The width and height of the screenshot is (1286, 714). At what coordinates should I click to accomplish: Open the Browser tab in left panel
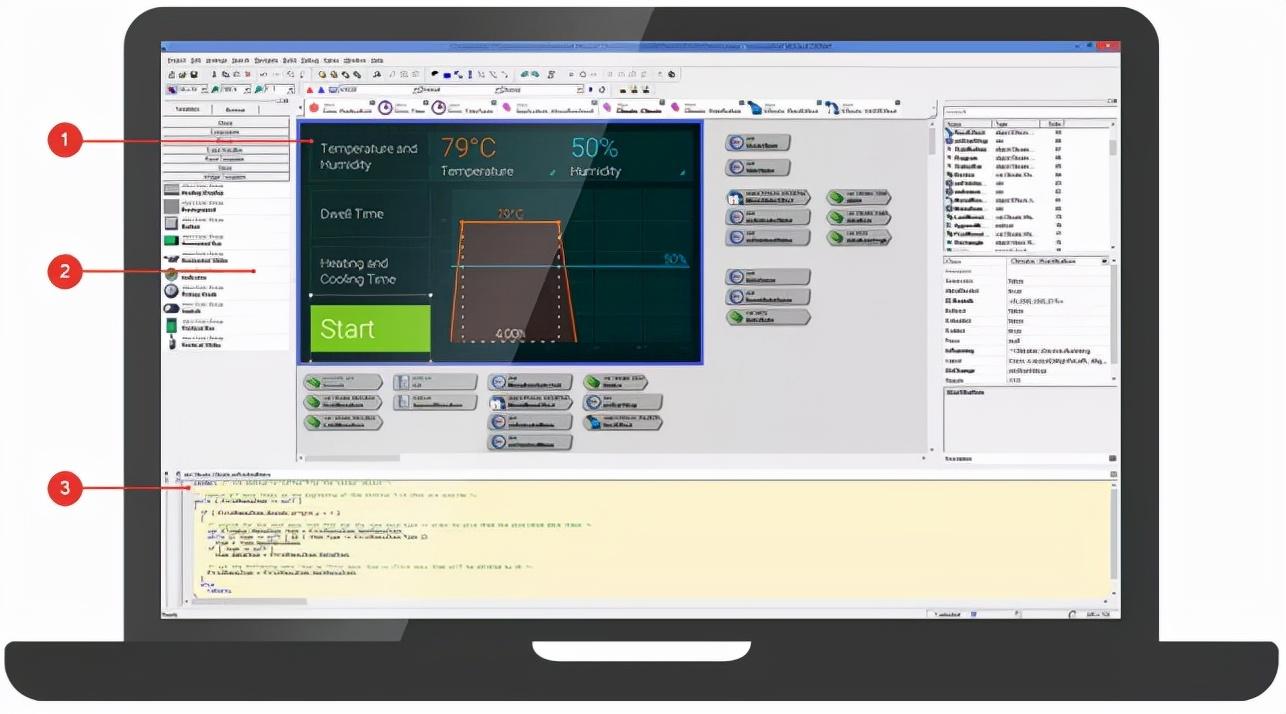pyautogui.click(x=236, y=109)
